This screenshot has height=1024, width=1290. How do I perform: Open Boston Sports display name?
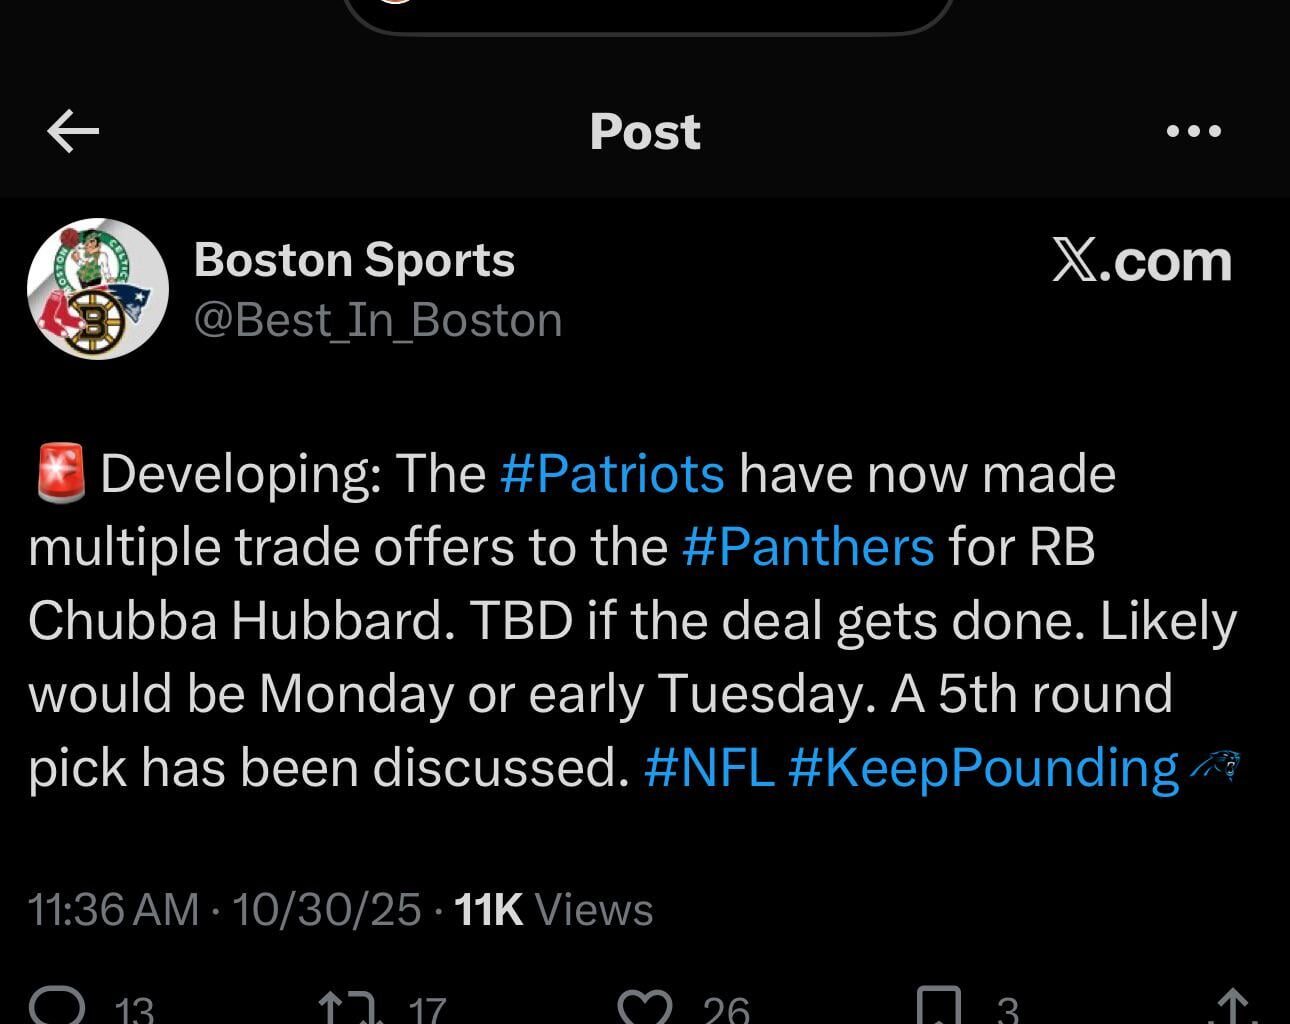click(x=355, y=259)
